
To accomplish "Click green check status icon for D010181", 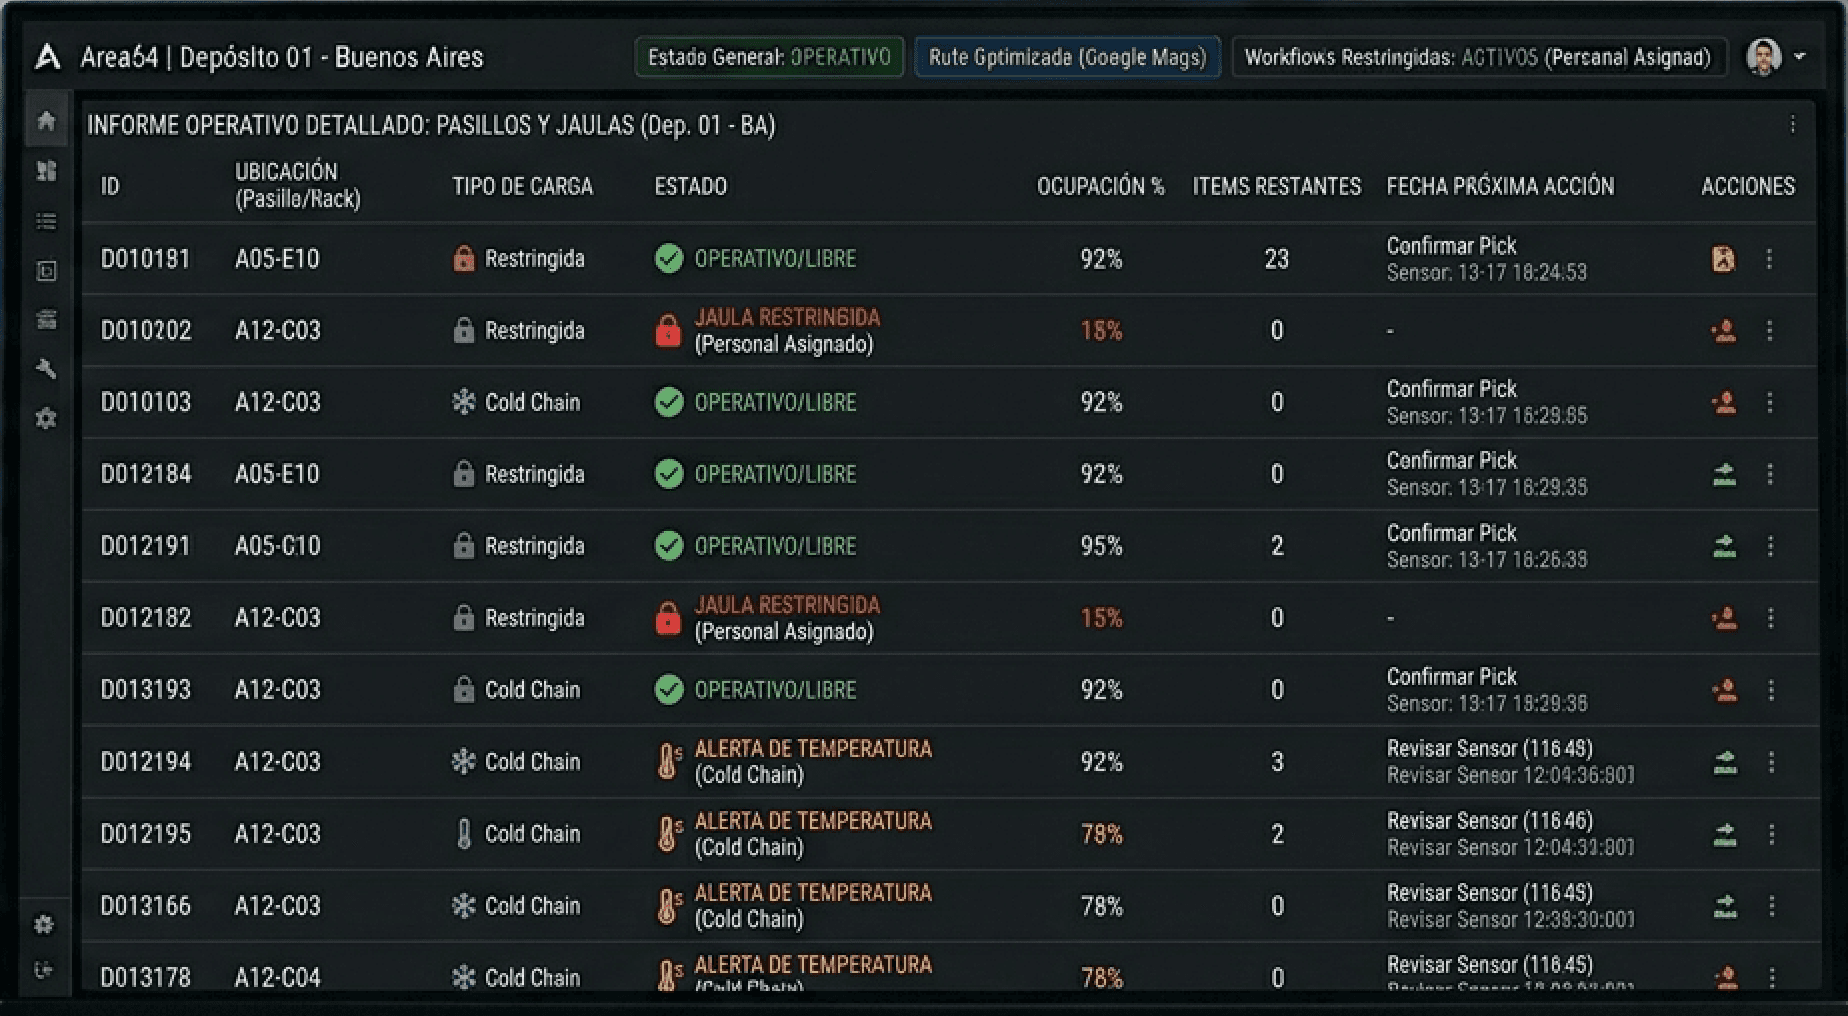I will pos(669,259).
